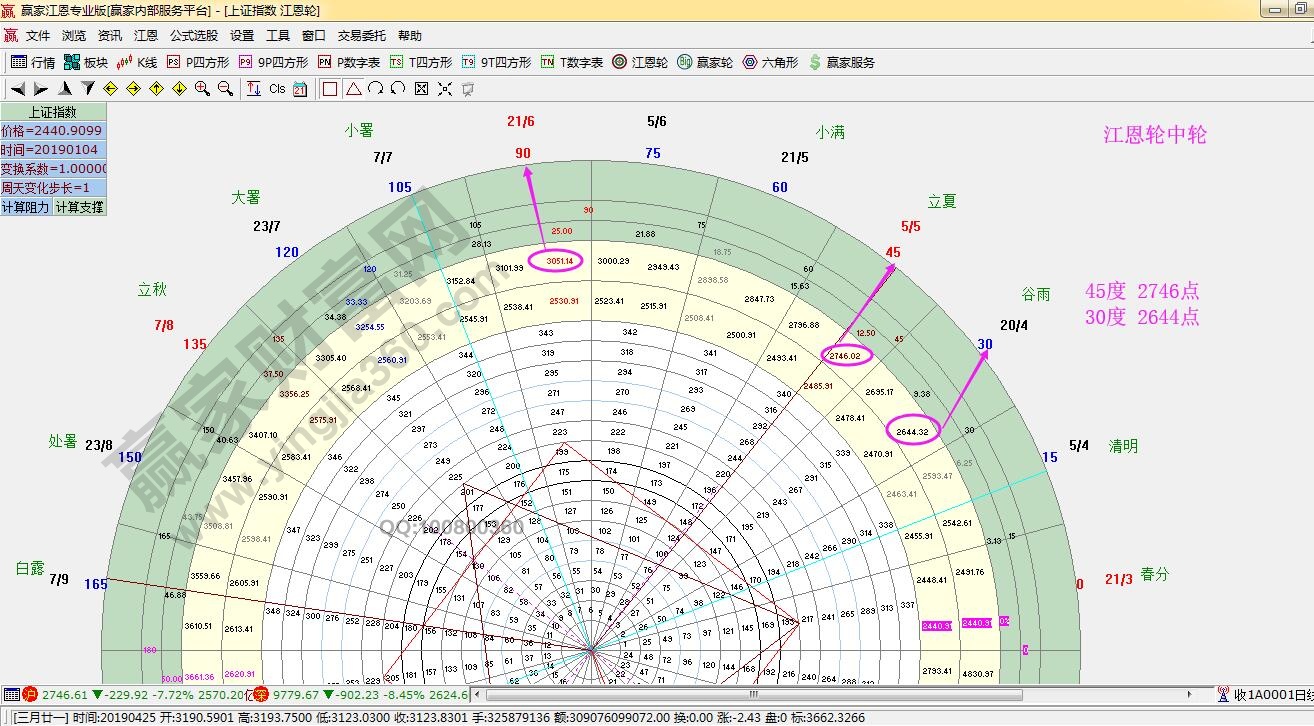The image size is (1314, 726).
Task: Open the calendar date icon in toolbar
Action: (x=299, y=89)
